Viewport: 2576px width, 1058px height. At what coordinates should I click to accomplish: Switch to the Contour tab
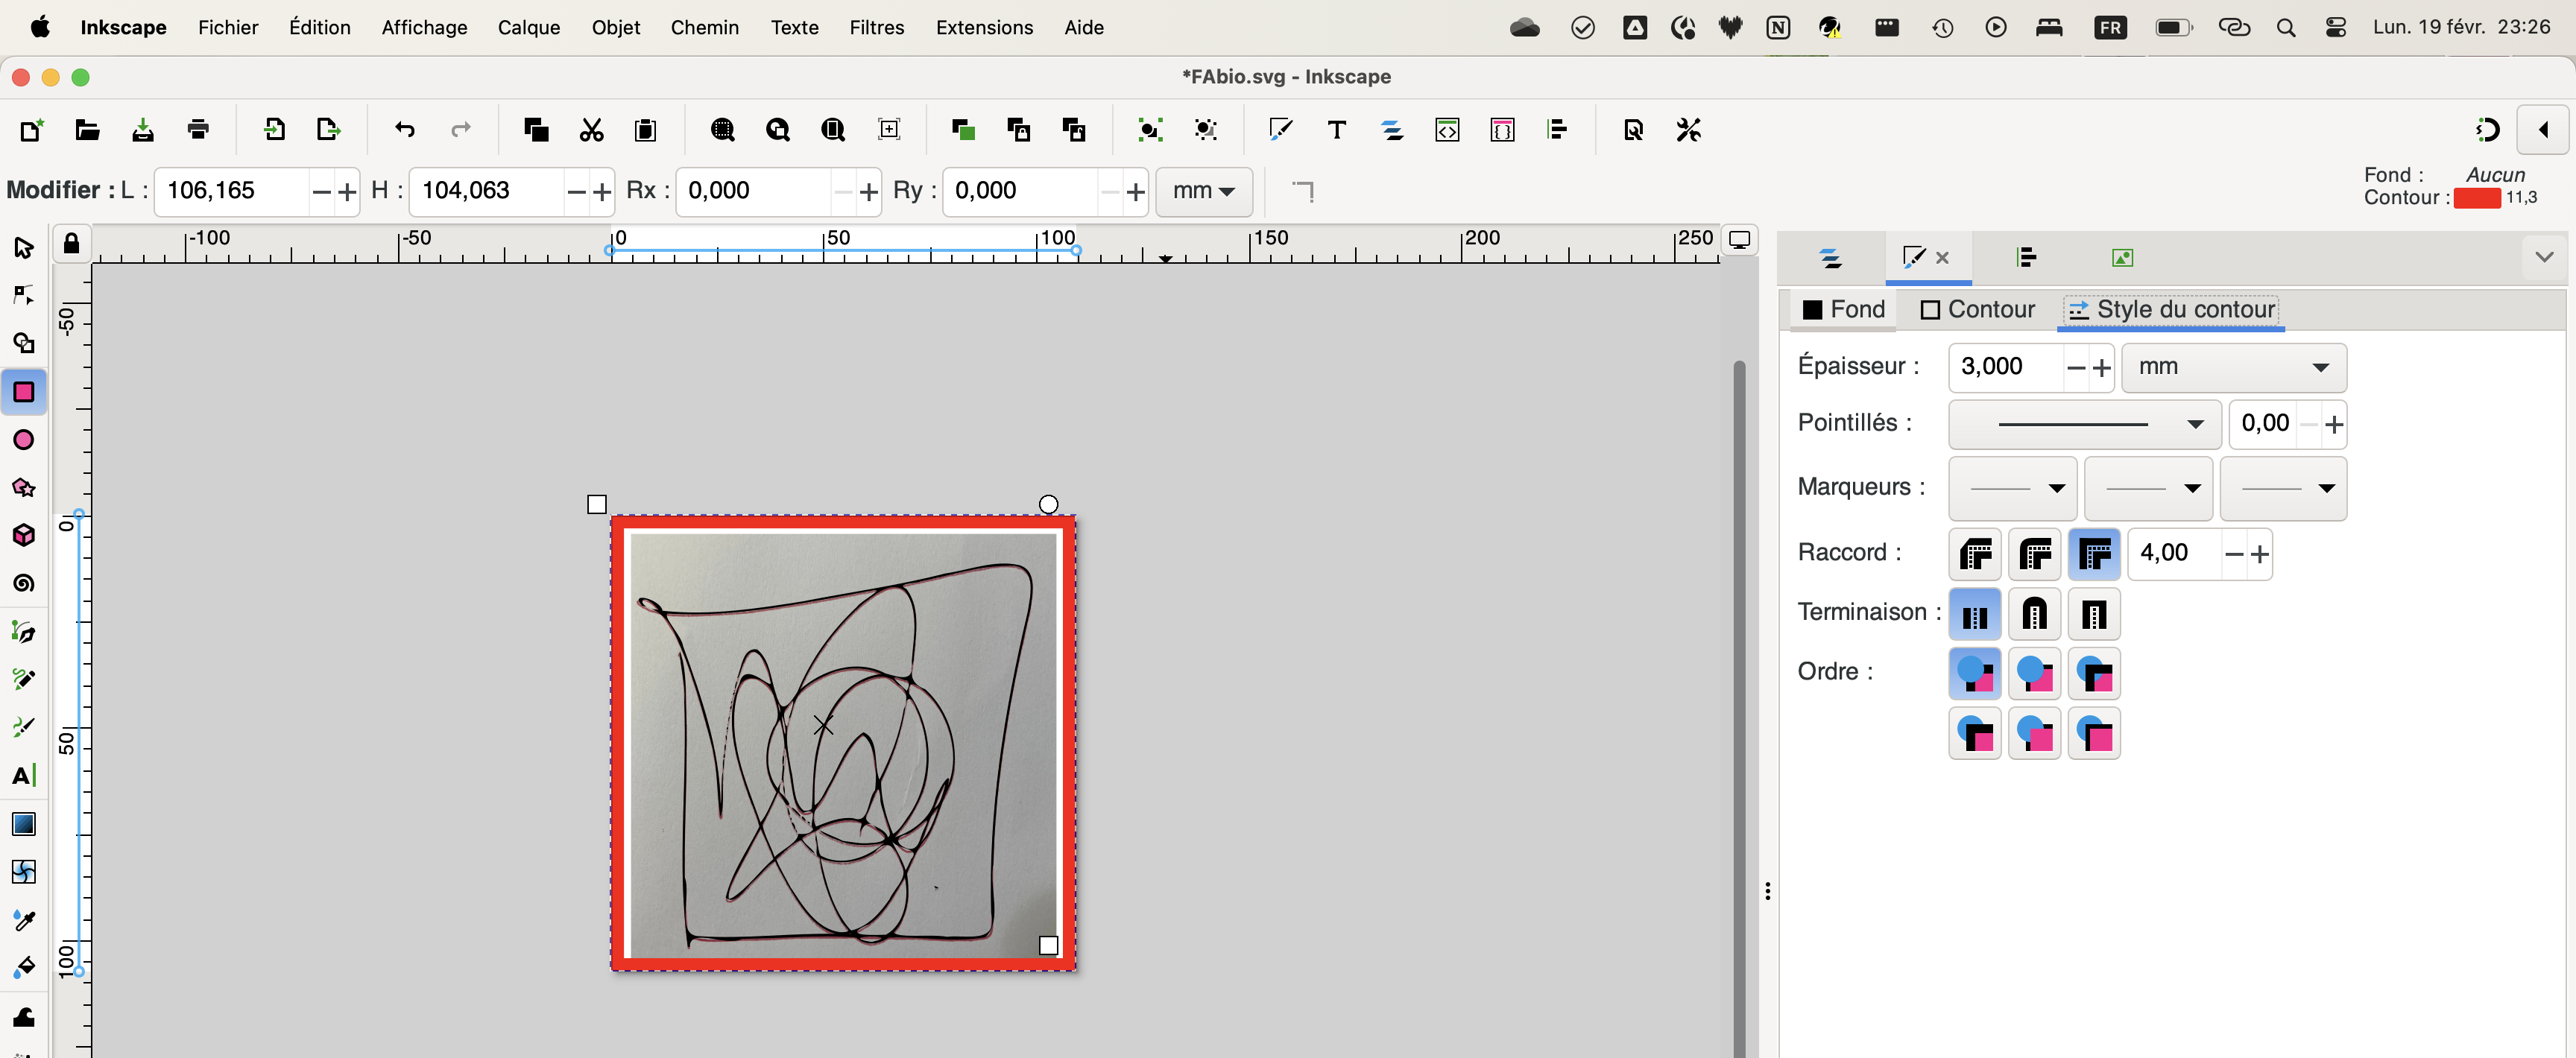coord(1977,310)
